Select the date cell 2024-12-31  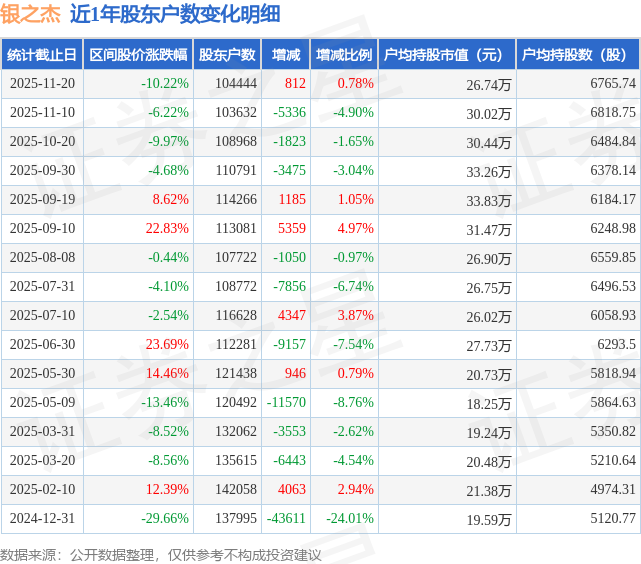[43, 519]
